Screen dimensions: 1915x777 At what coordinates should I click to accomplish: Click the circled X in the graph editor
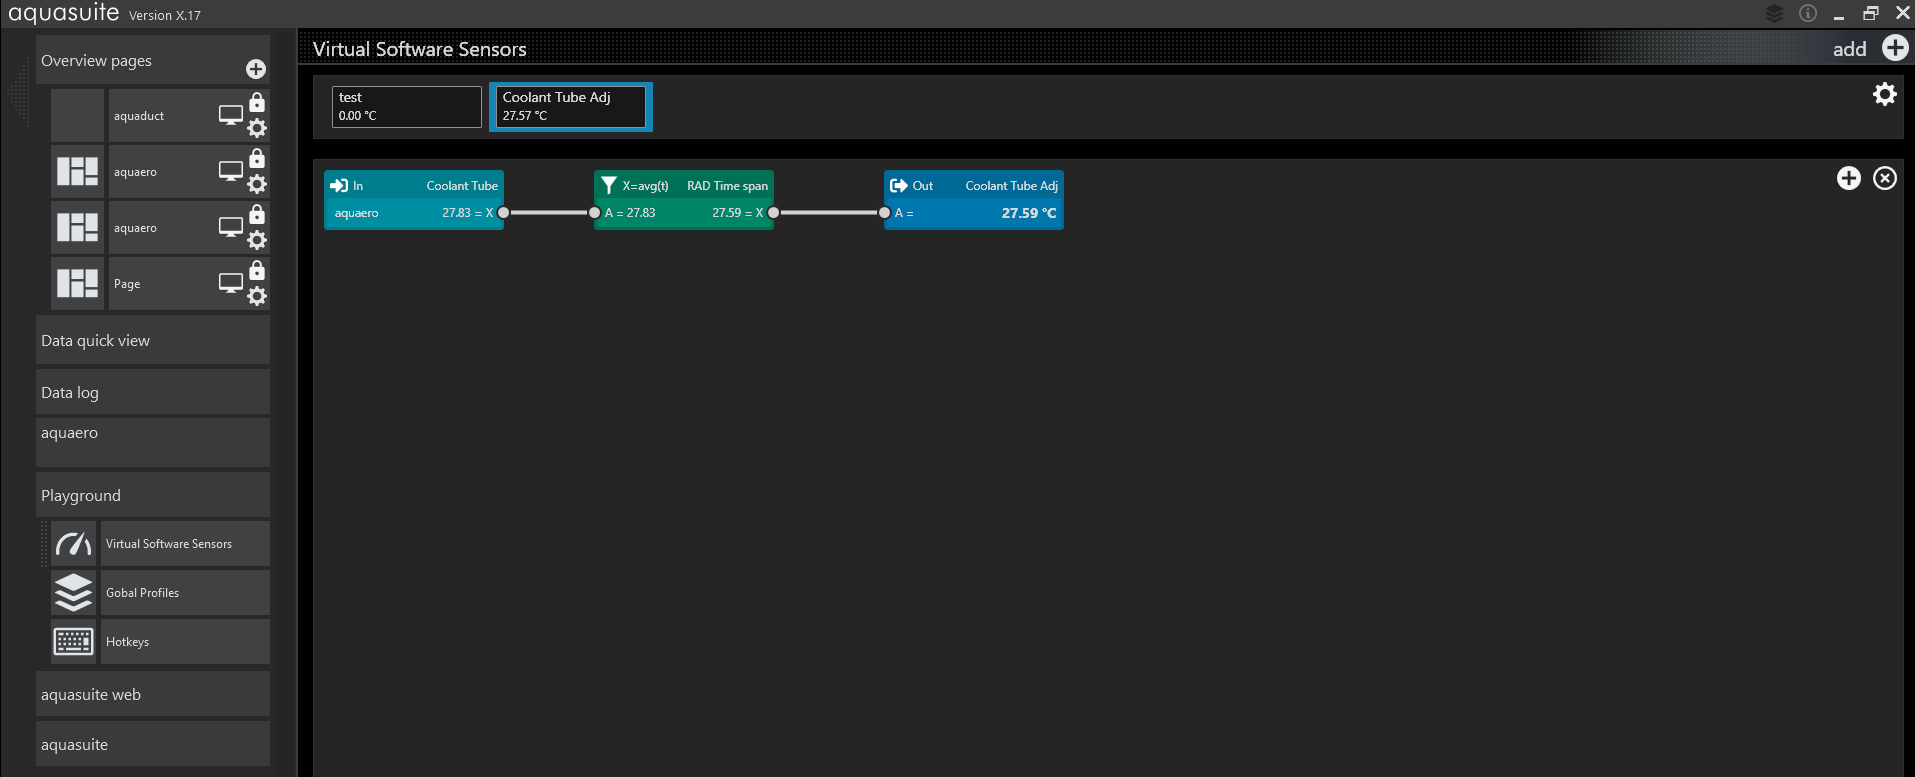1885,178
